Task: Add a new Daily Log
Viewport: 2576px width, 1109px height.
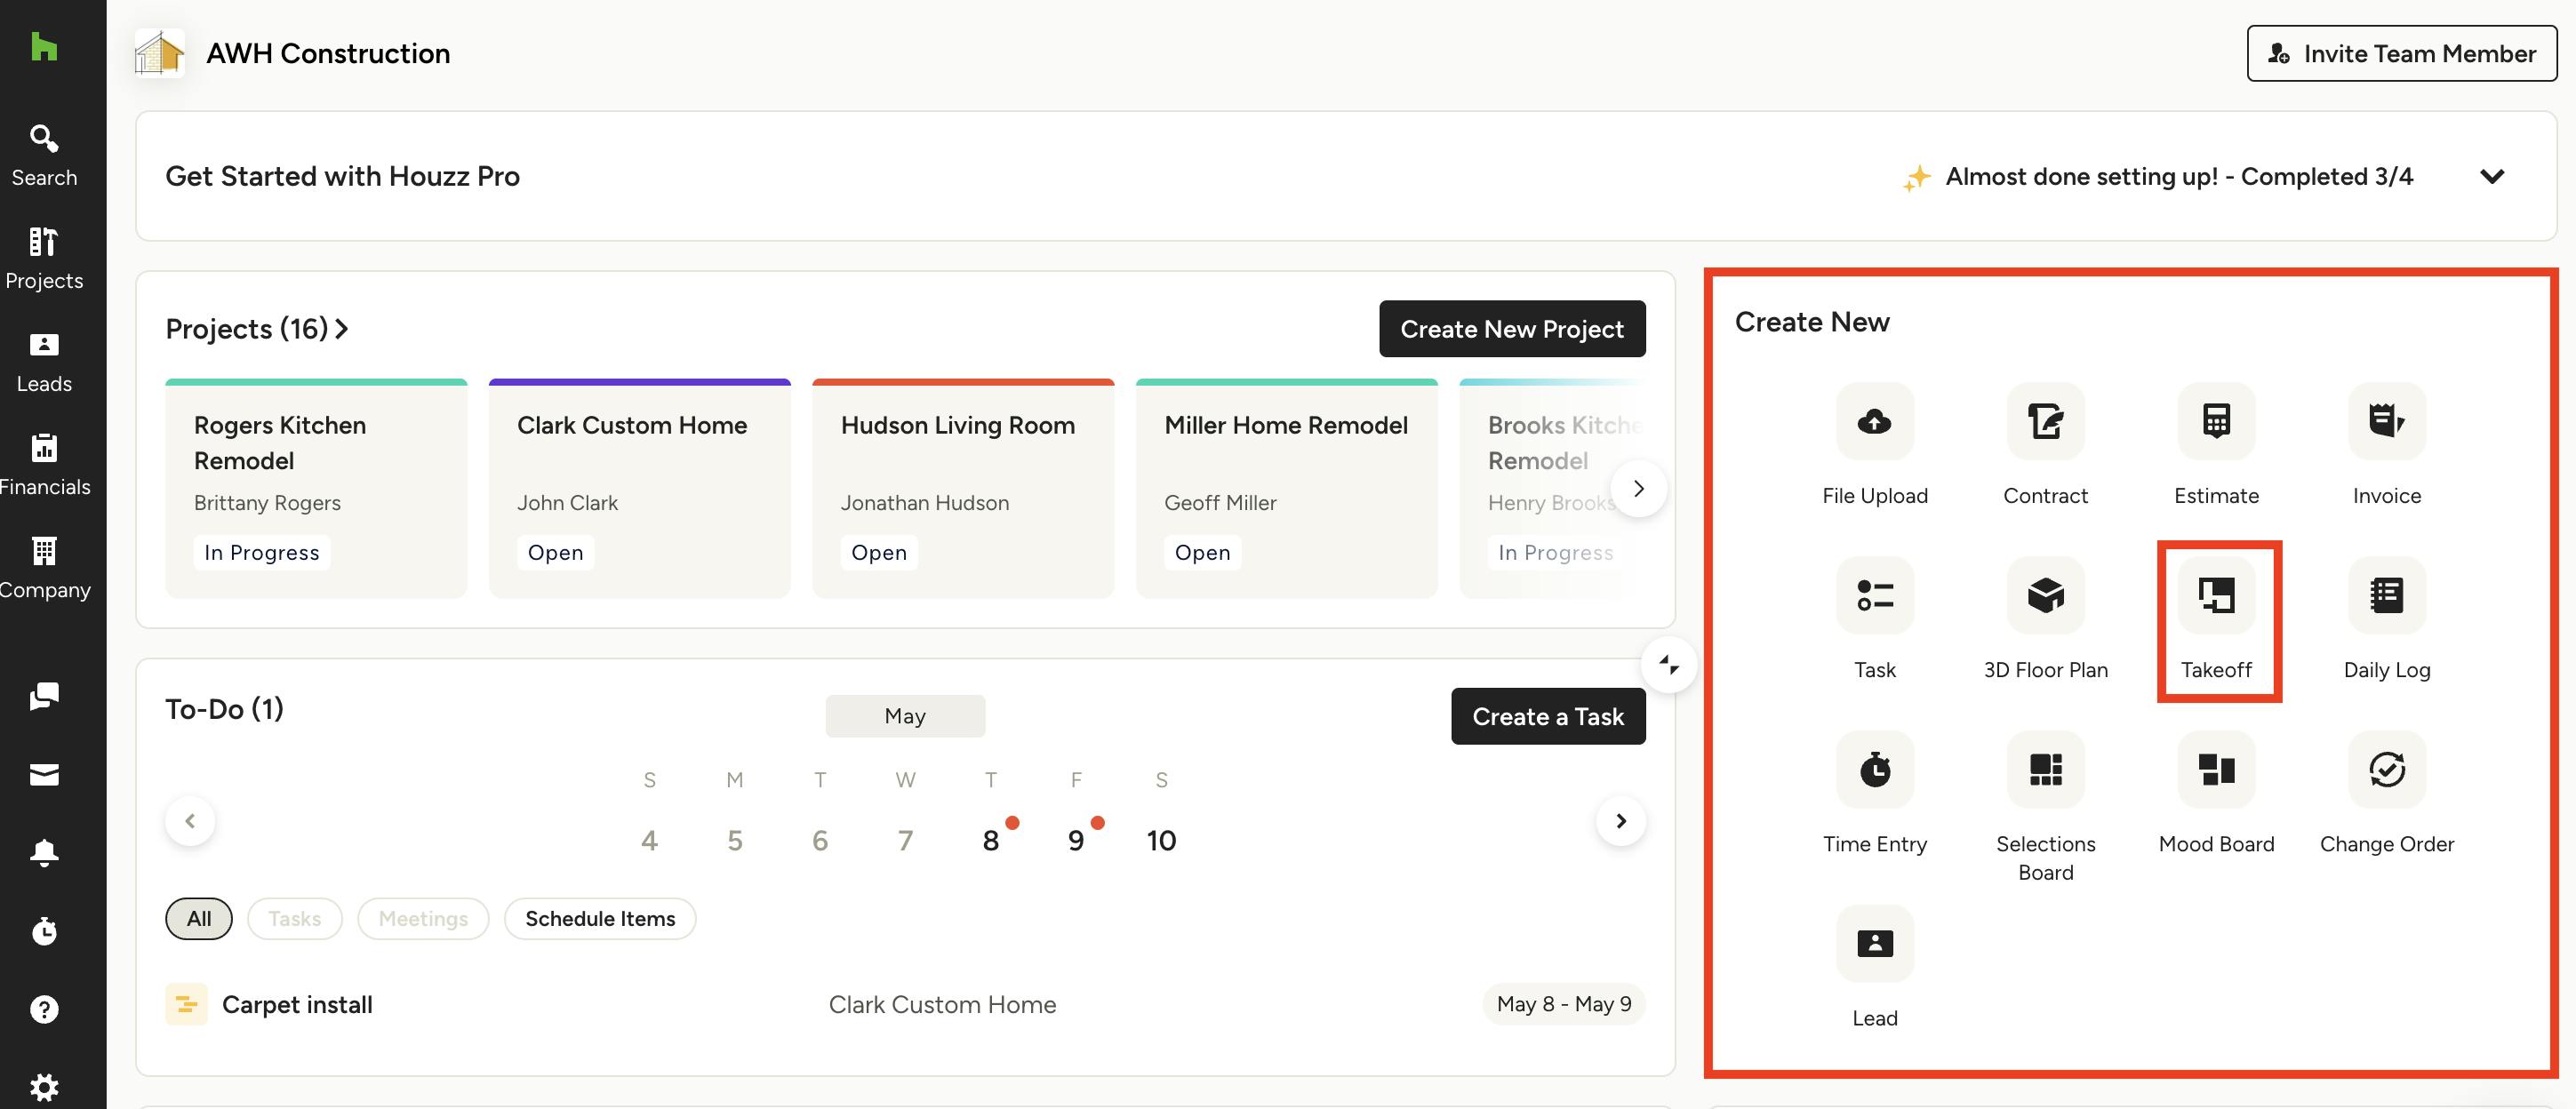Action: (x=2385, y=596)
